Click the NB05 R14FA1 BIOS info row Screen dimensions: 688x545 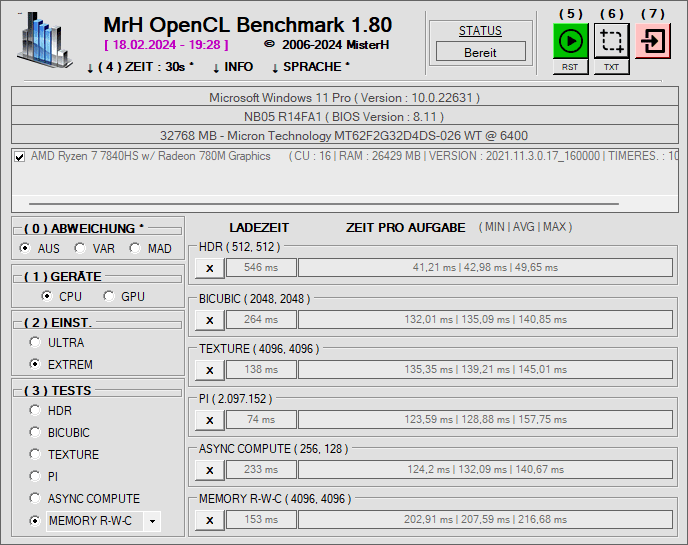344,116
